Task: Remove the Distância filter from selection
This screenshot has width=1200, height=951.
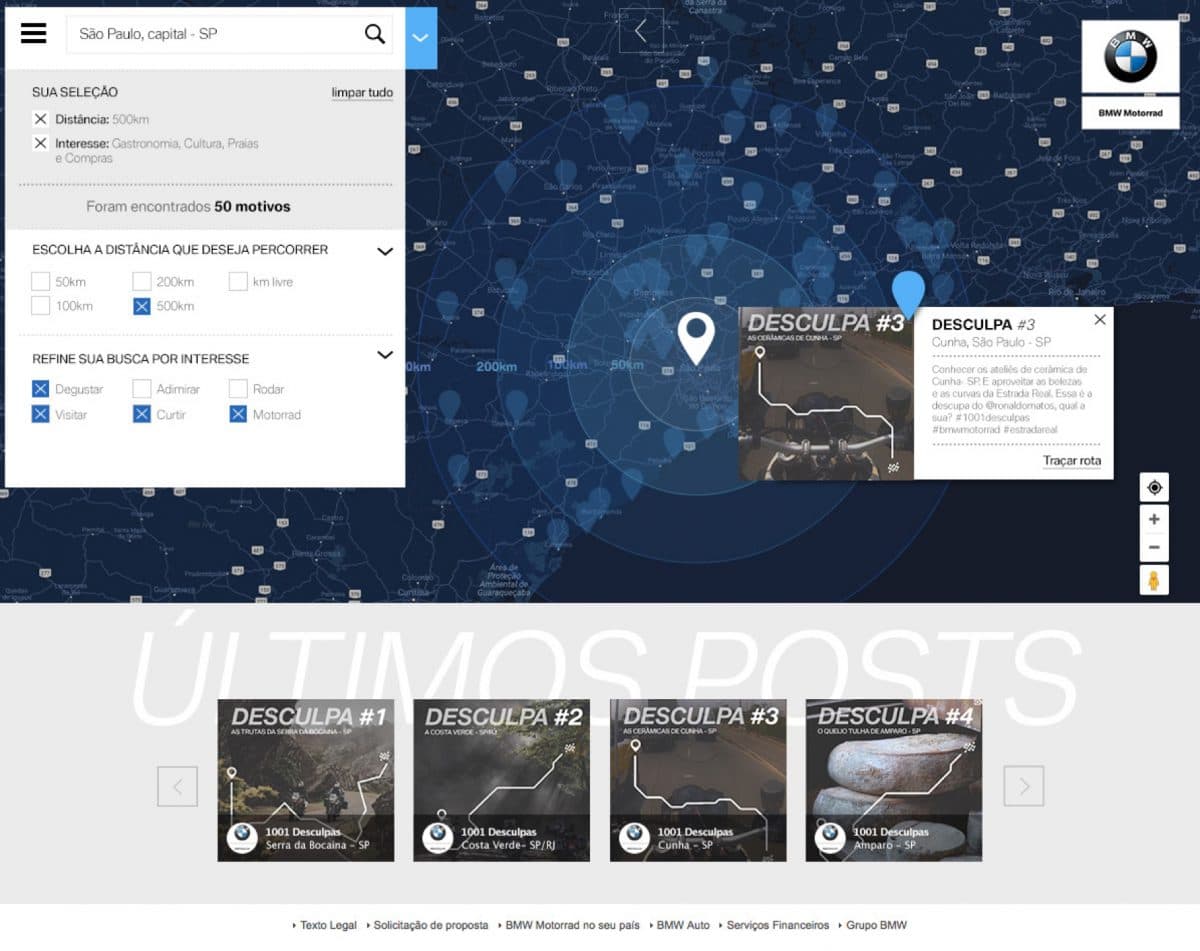Action: pos(40,119)
